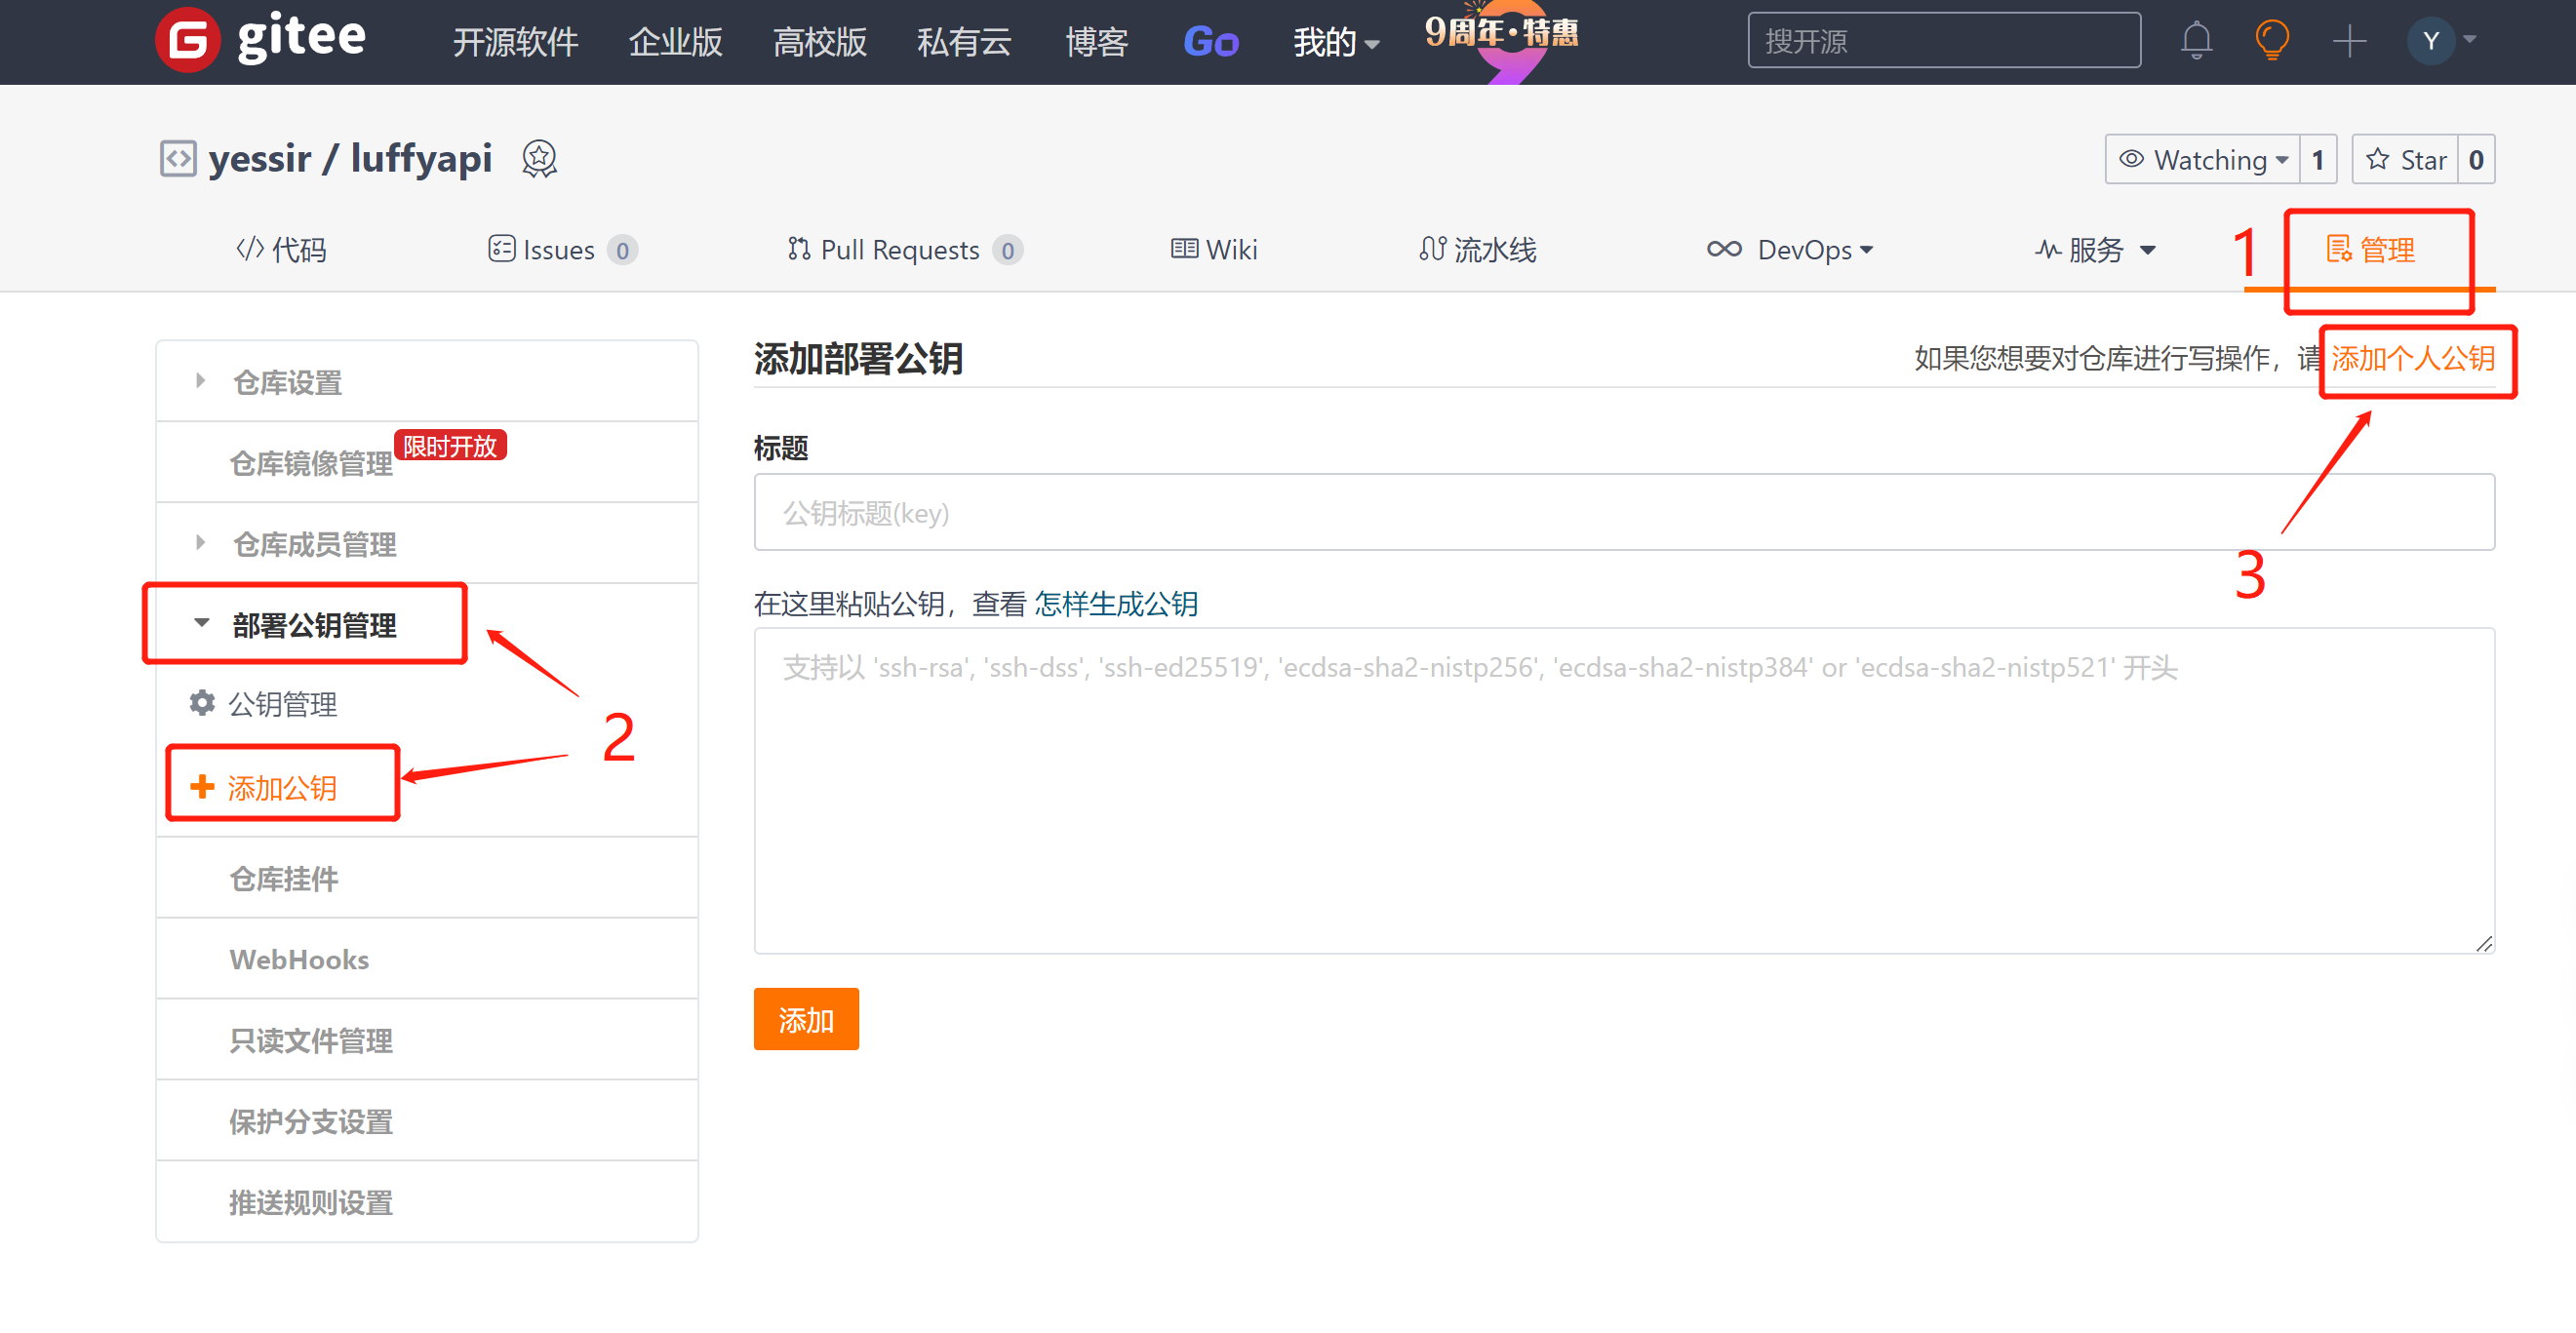
Task: Switch to the Issues tab
Action: (x=558, y=250)
